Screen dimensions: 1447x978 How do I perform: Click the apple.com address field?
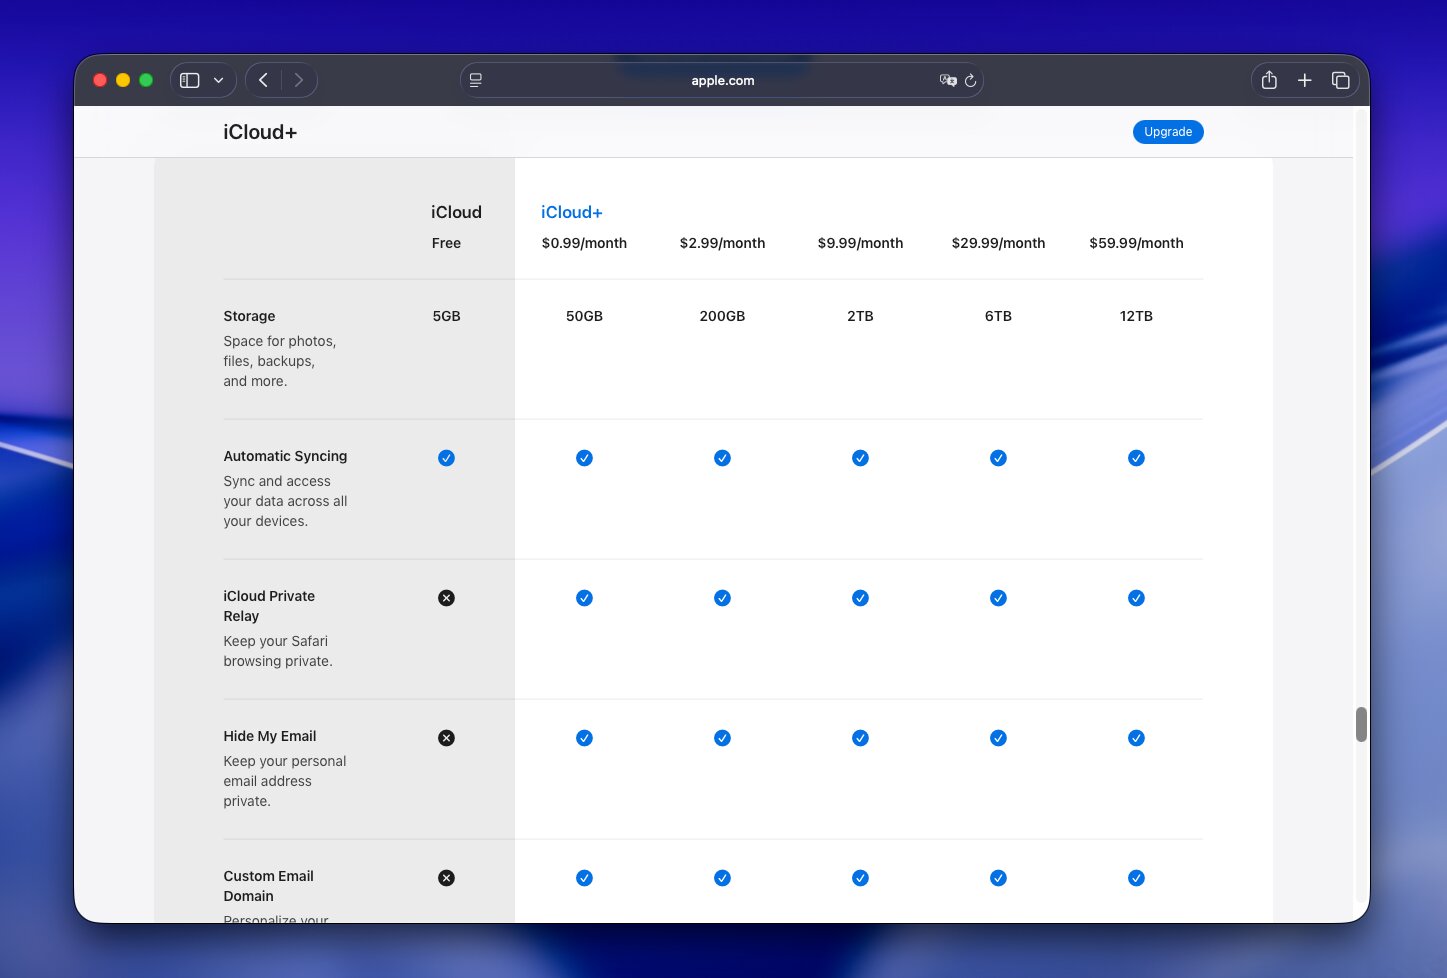[x=722, y=80]
